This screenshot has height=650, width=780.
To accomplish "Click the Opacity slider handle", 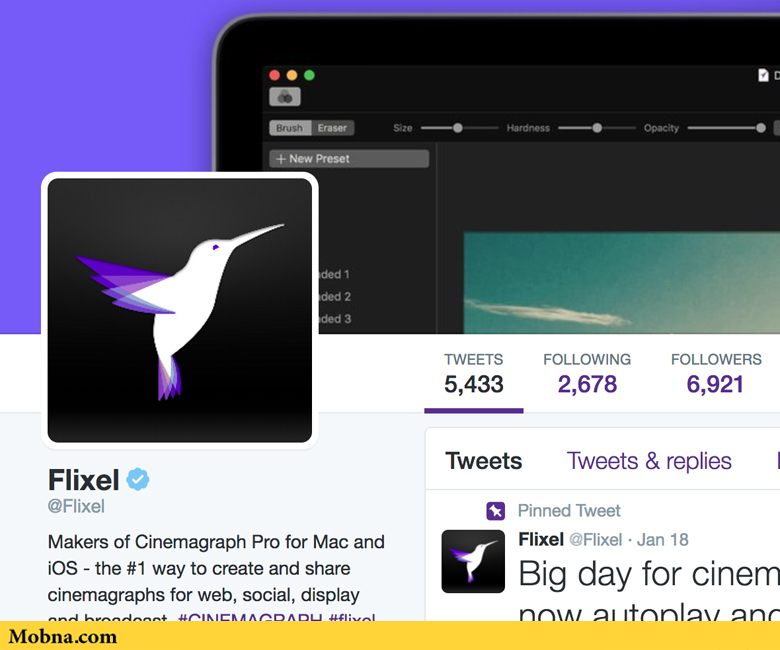I will coord(761,128).
